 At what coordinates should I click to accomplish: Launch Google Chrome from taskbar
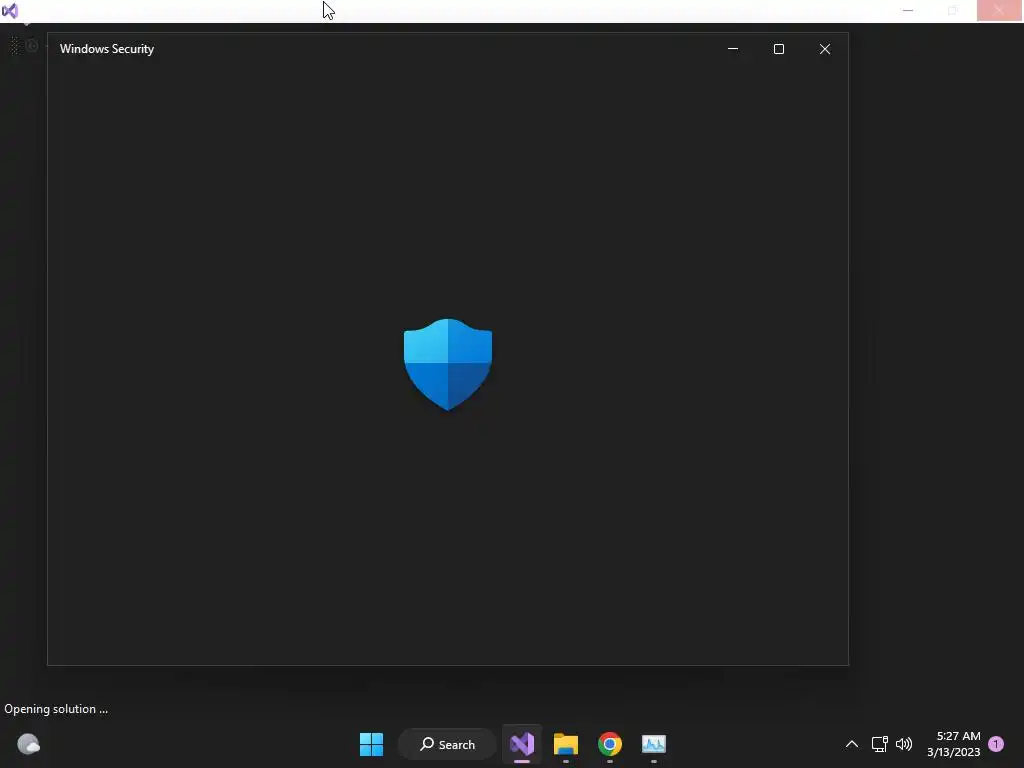coord(609,744)
